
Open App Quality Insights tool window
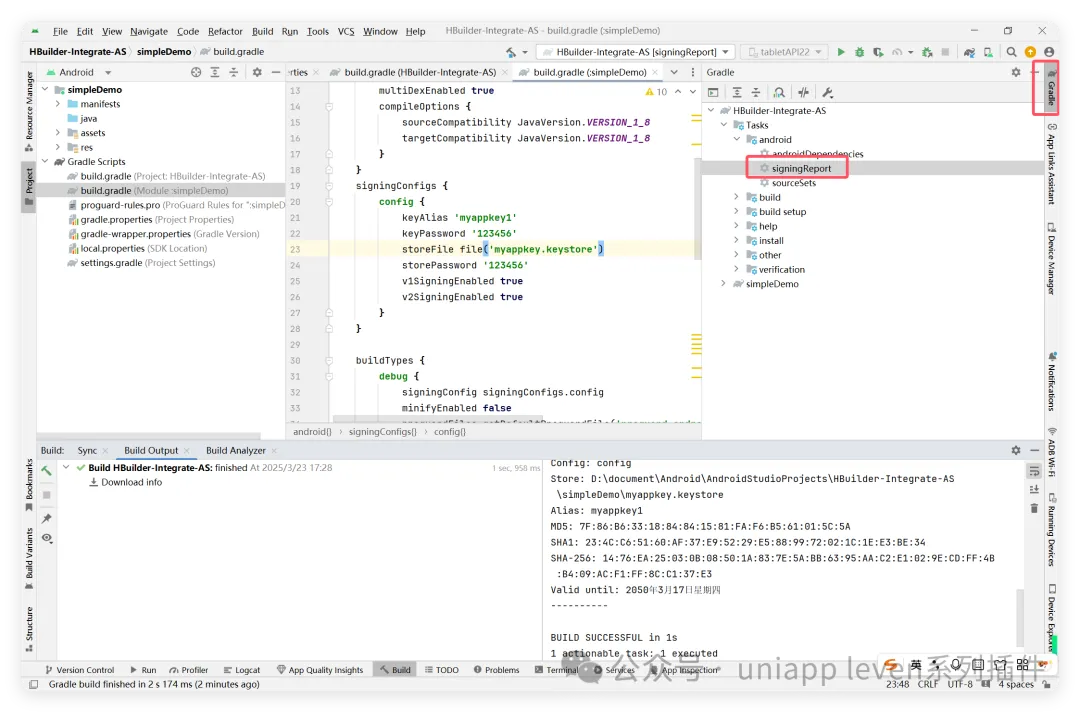(320, 670)
